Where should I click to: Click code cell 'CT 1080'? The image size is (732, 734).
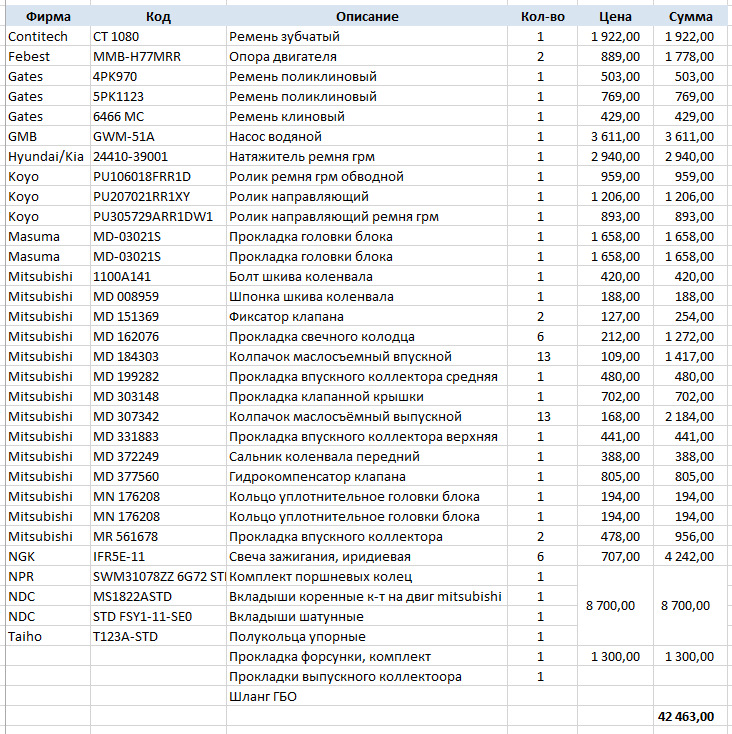(x=158, y=36)
